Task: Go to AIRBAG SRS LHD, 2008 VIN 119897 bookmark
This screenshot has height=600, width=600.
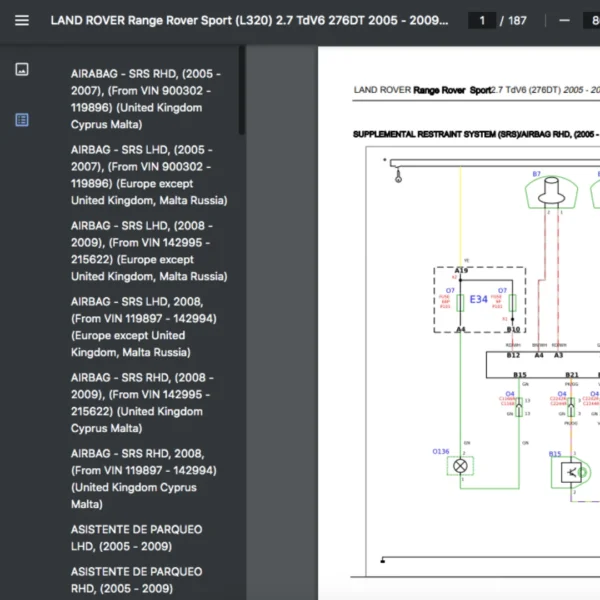Action: tap(147, 327)
